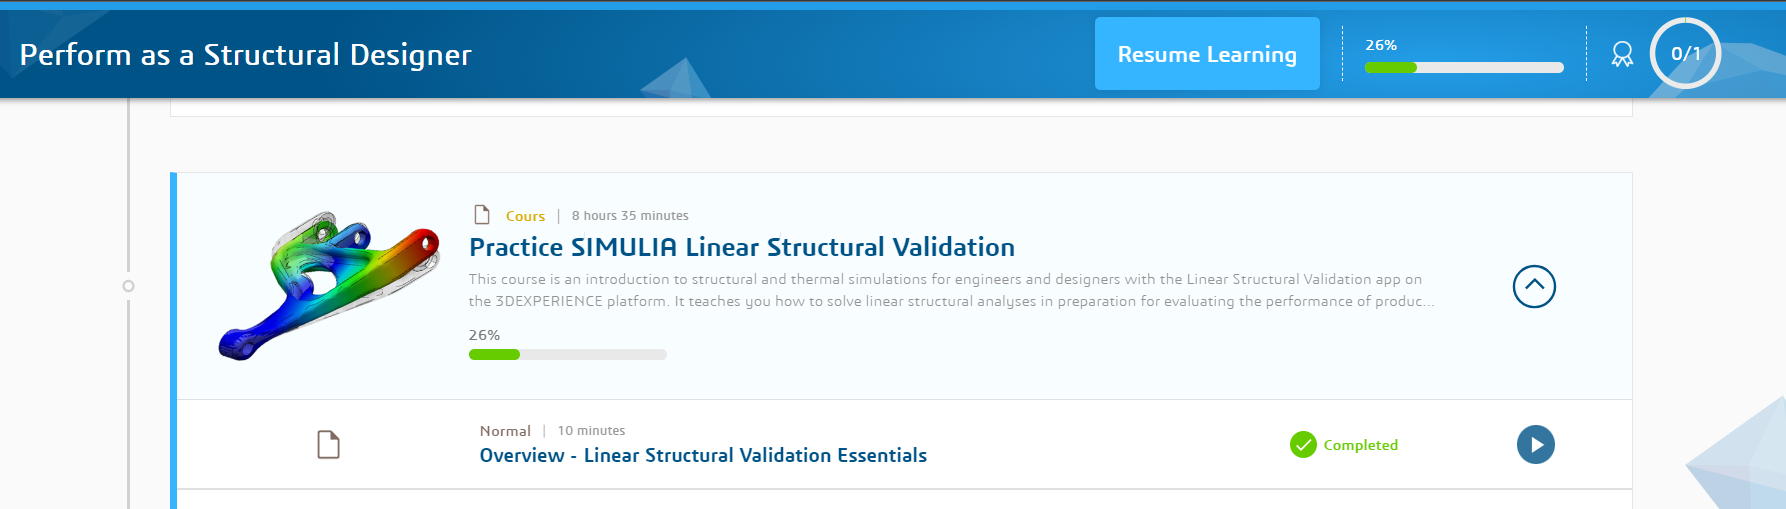
Task: Click the Normal 10 minutes lesson label
Action: tap(552, 431)
